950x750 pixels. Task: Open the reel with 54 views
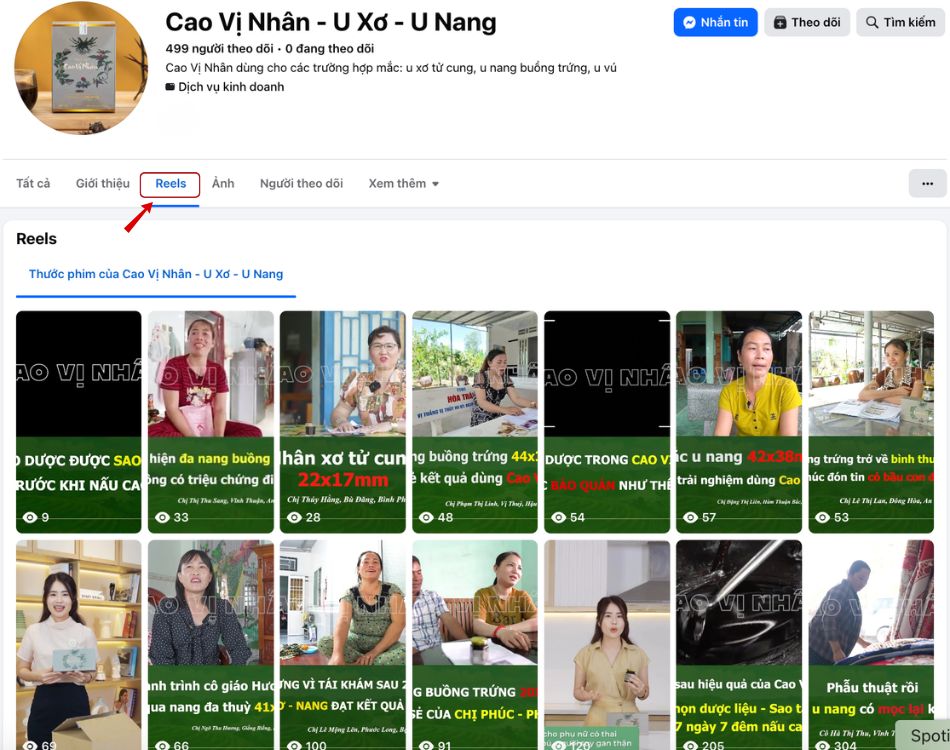pyautogui.click(x=607, y=422)
